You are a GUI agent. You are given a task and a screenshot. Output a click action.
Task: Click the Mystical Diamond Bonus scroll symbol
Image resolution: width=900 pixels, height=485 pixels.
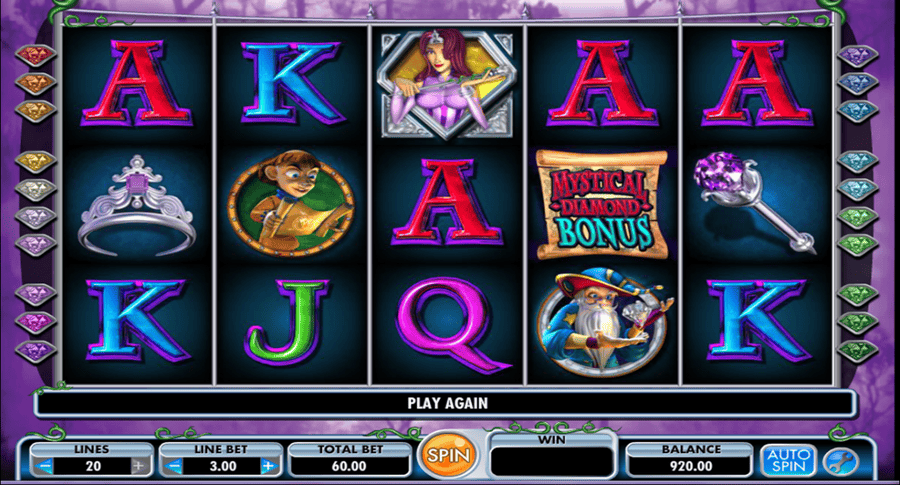pyautogui.click(x=602, y=204)
